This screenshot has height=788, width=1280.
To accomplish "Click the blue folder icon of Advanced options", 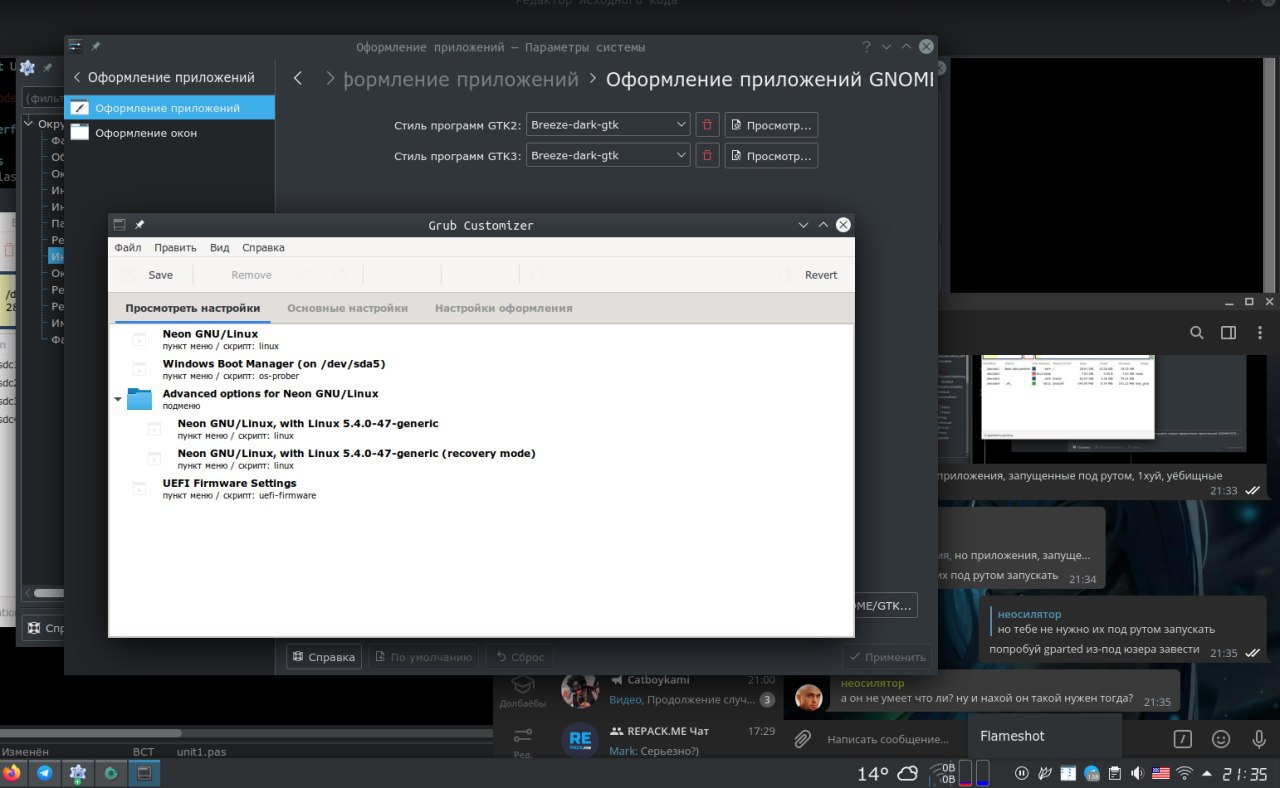I will point(139,399).
